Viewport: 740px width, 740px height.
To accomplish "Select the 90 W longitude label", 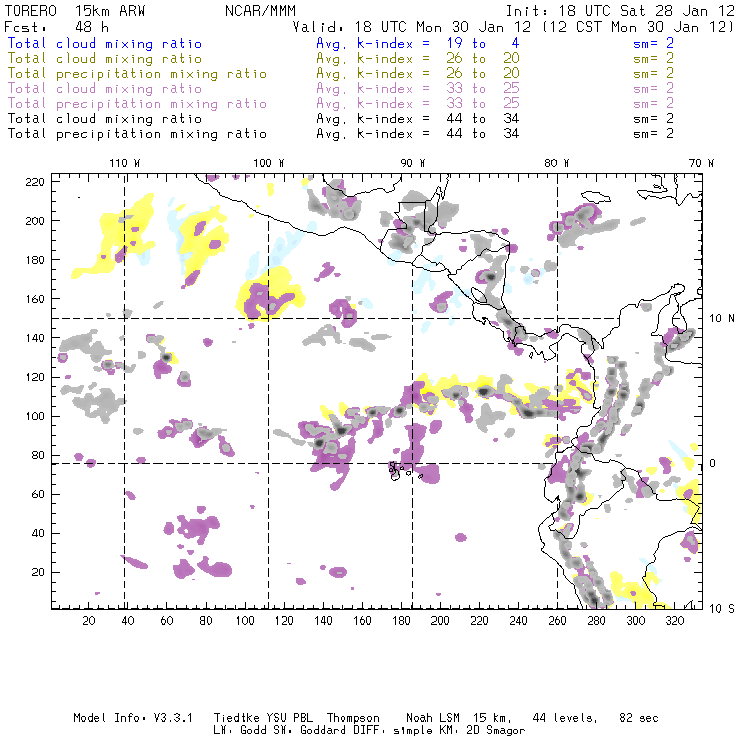I will click(x=413, y=163).
